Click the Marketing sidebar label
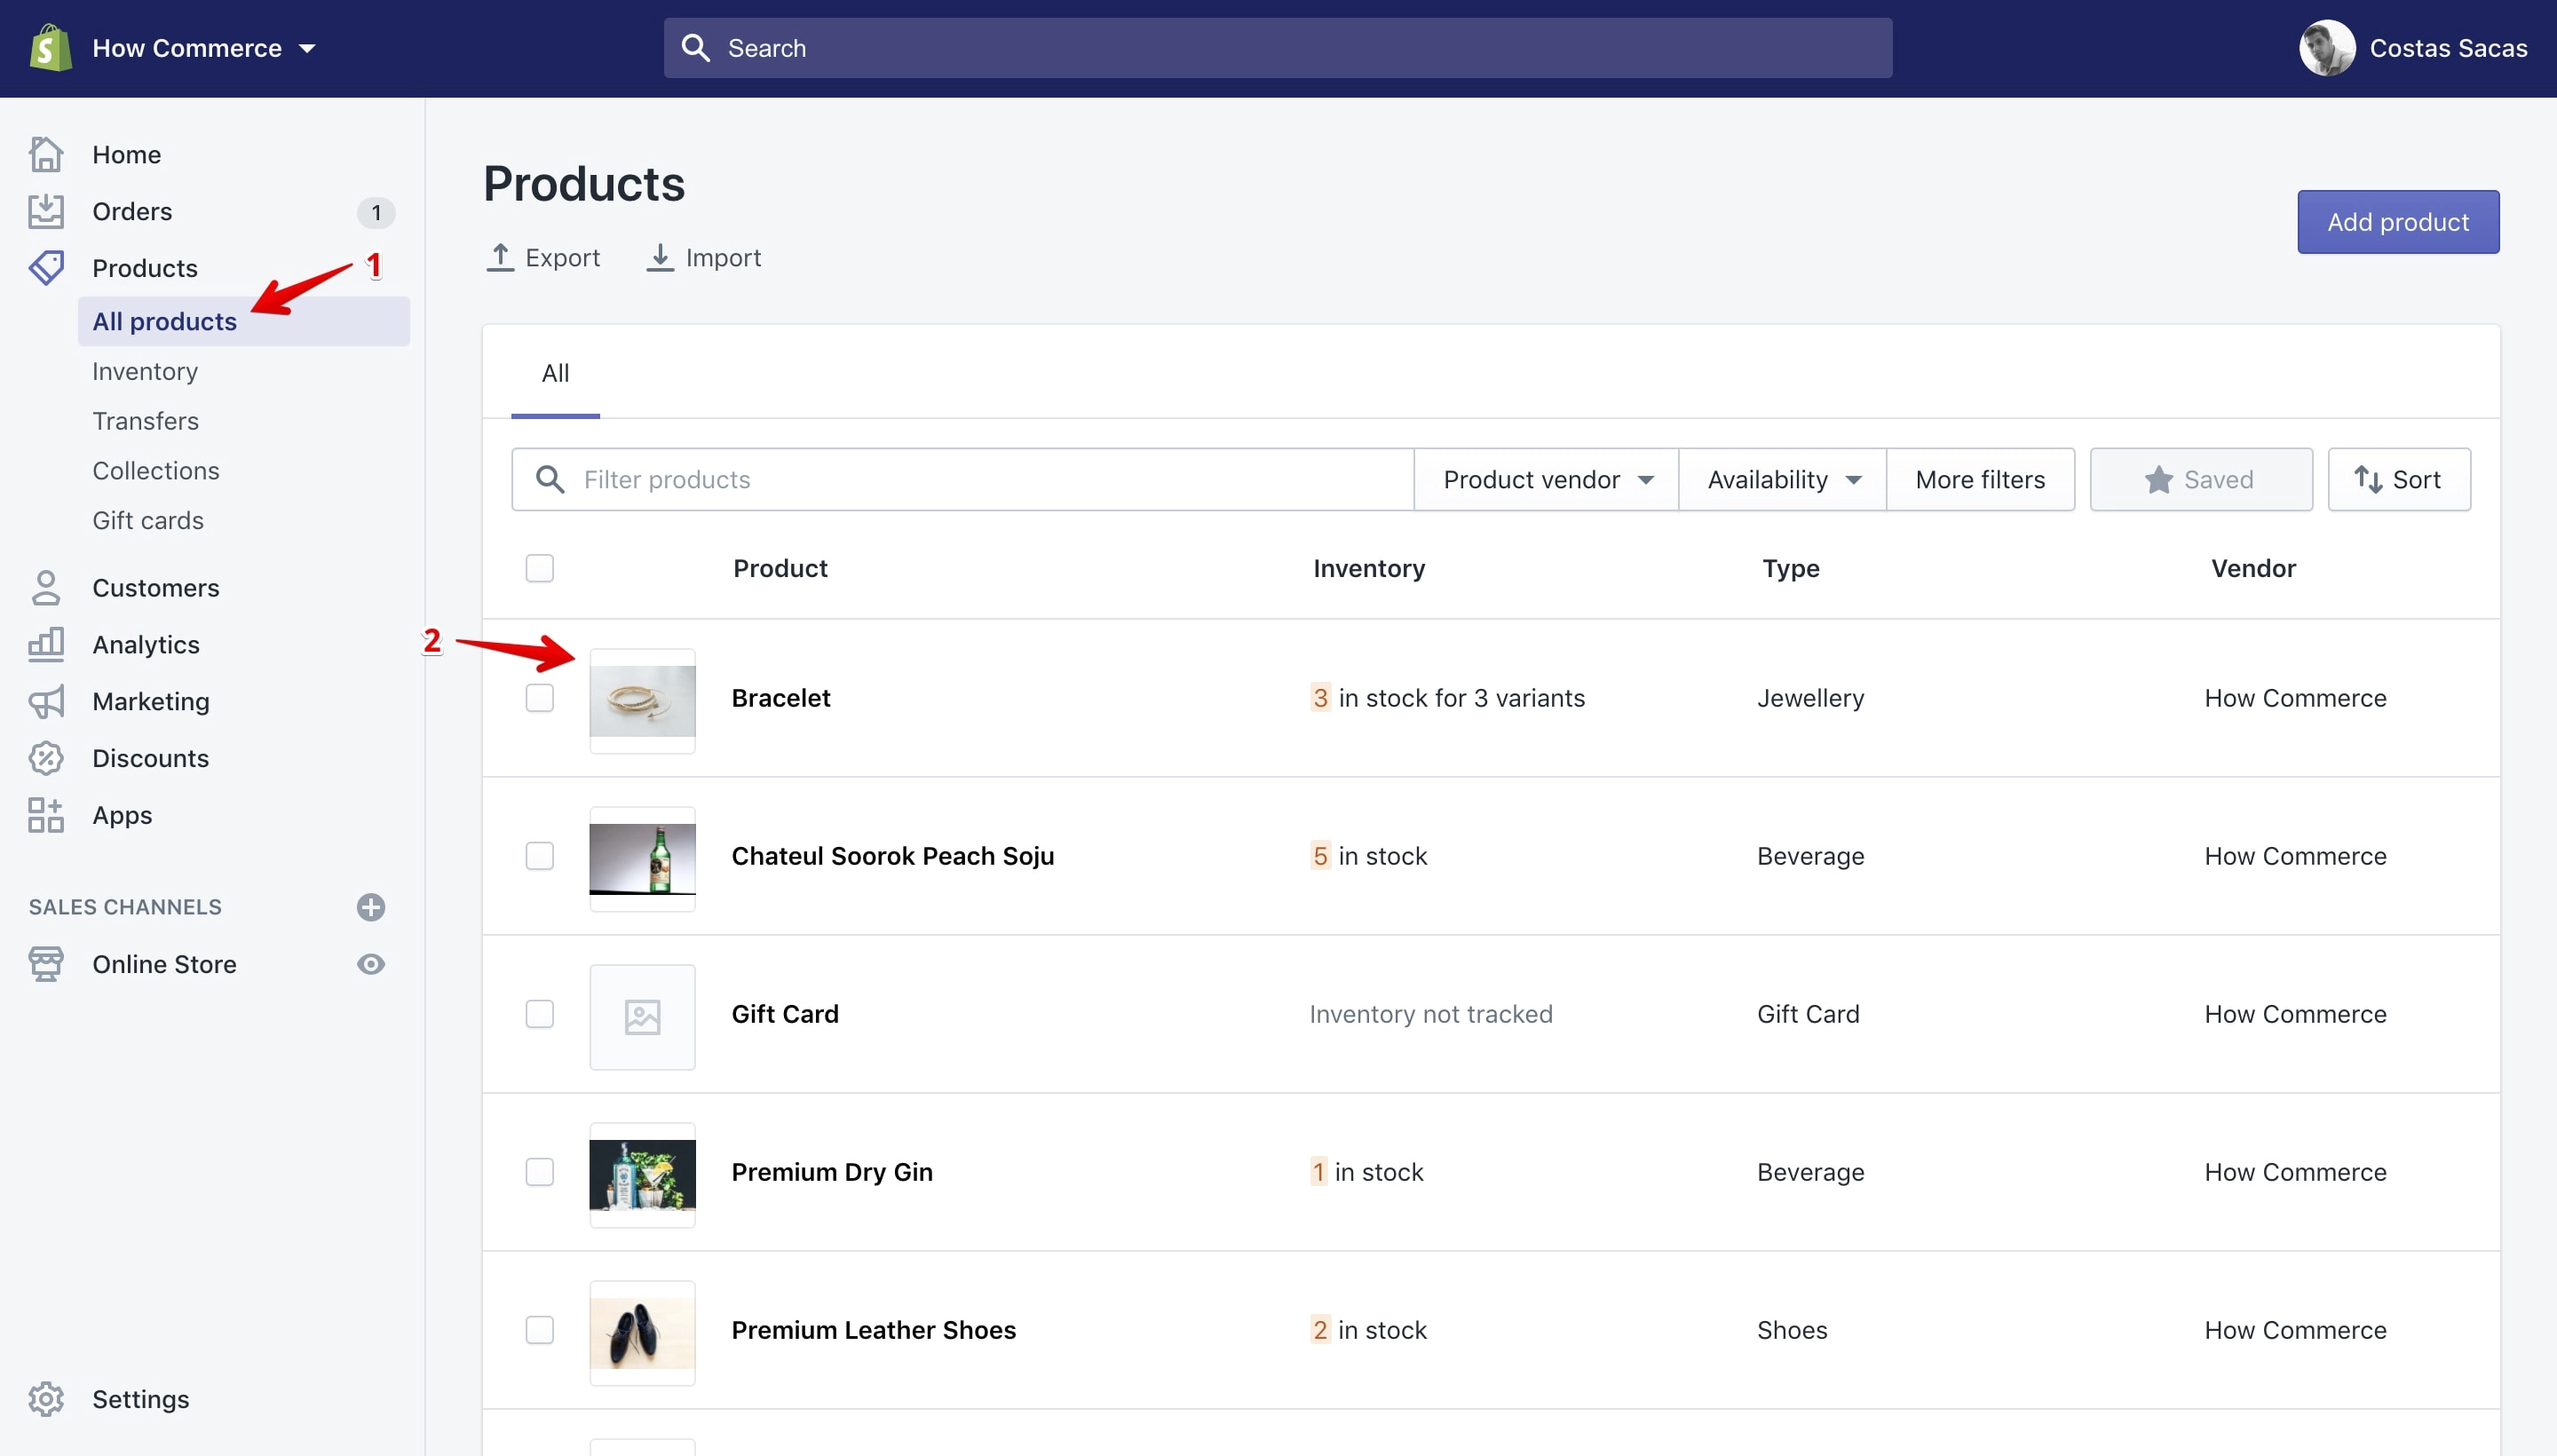Screen dimensions: 2557x1456 (x=151, y=702)
